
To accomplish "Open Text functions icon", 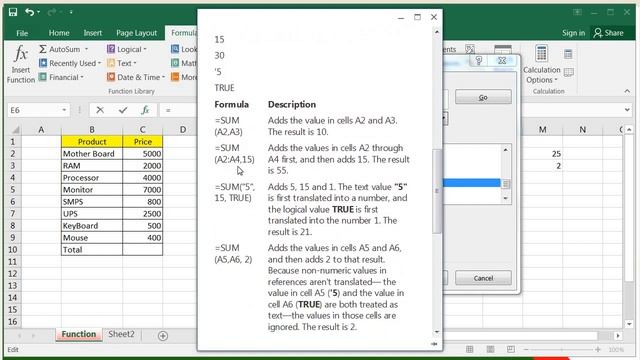I will pyautogui.click(x=111, y=63).
